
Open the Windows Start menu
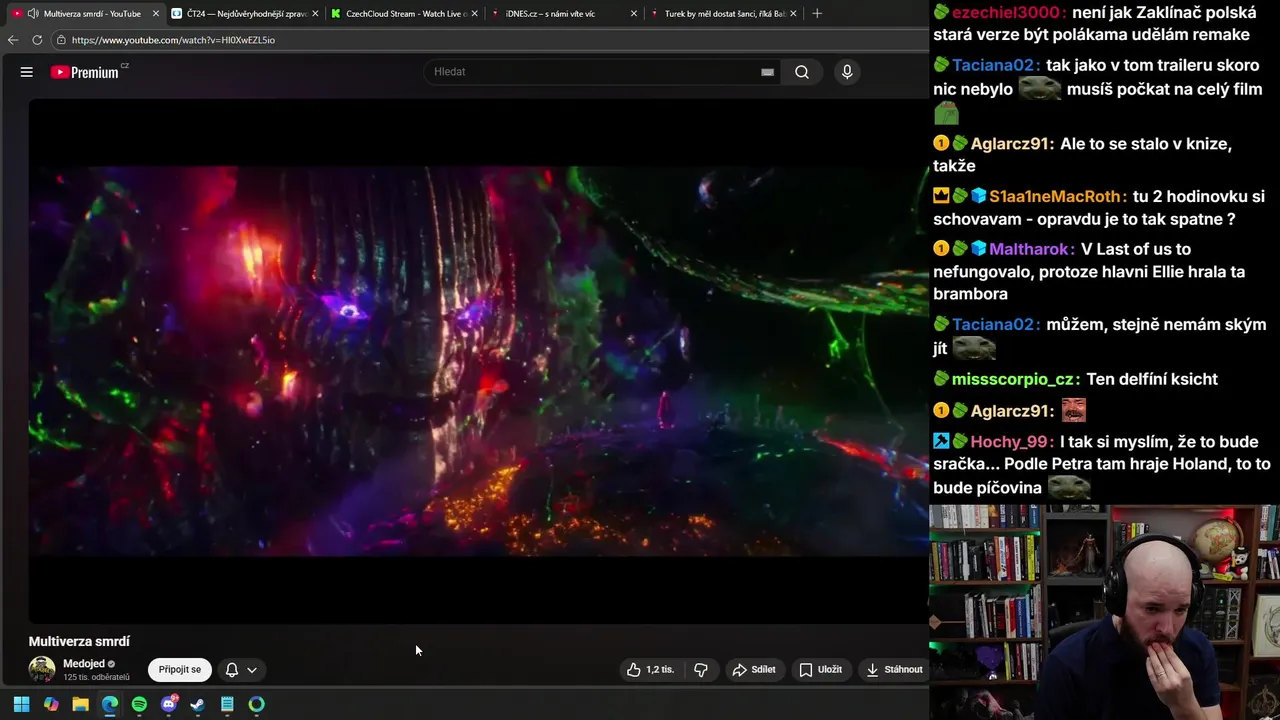[x=21, y=704]
